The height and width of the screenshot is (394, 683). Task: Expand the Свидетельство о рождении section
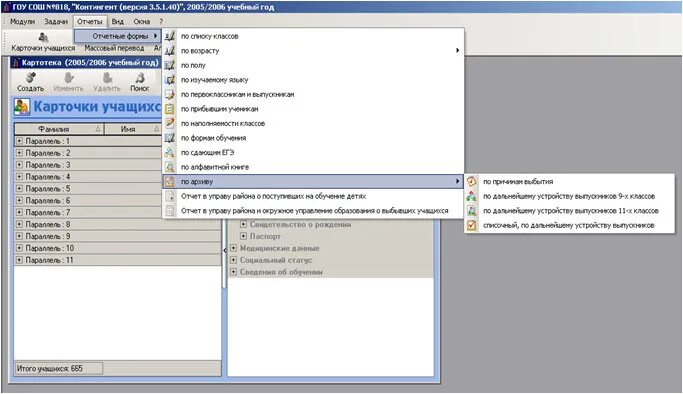point(243,224)
